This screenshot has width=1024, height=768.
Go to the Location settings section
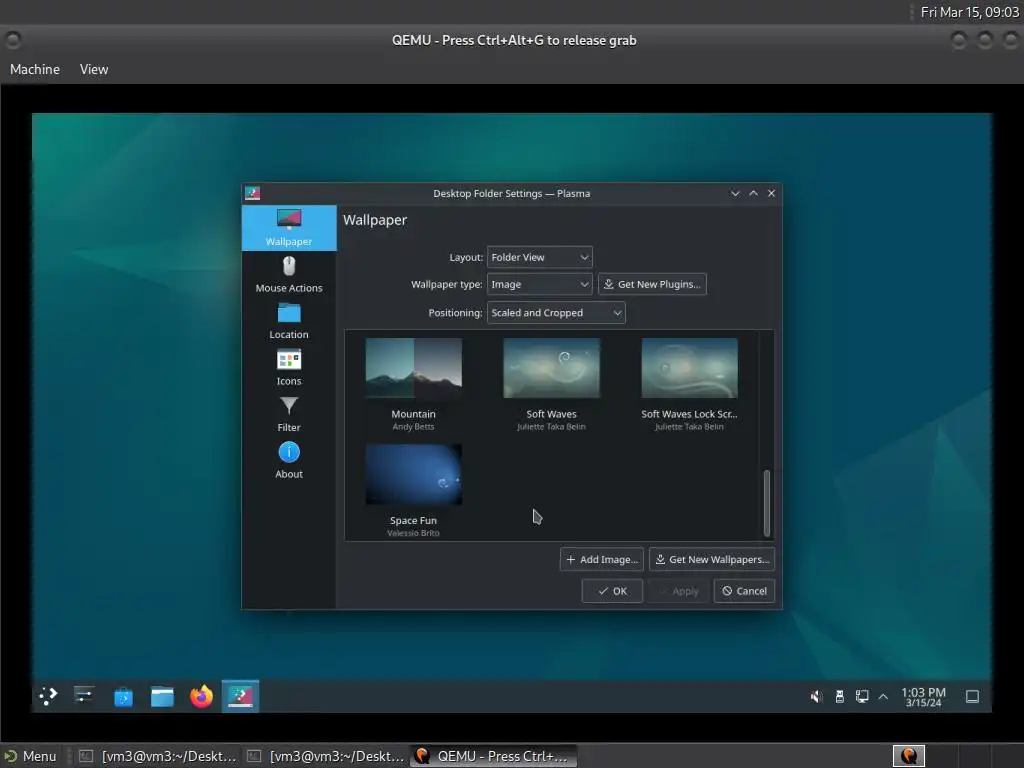tap(289, 321)
